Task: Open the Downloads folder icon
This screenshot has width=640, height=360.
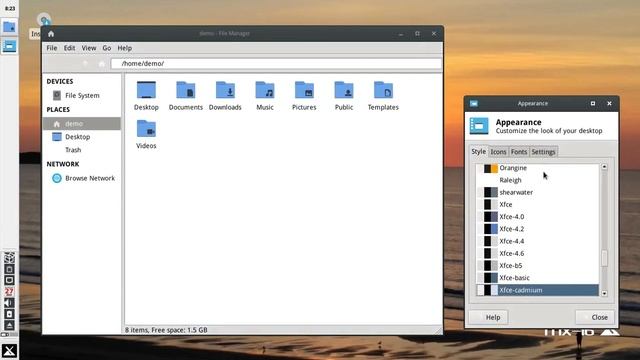Action: coord(225,90)
